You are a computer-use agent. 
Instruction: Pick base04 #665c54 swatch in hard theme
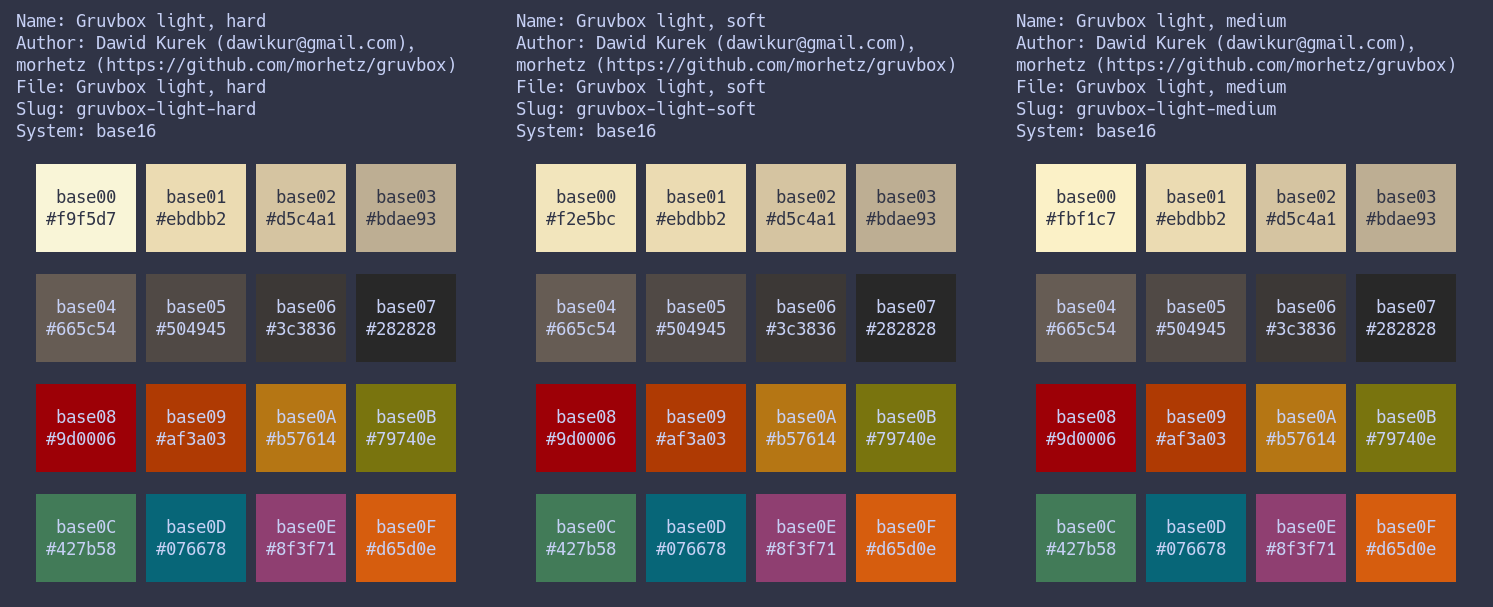(86, 318)
